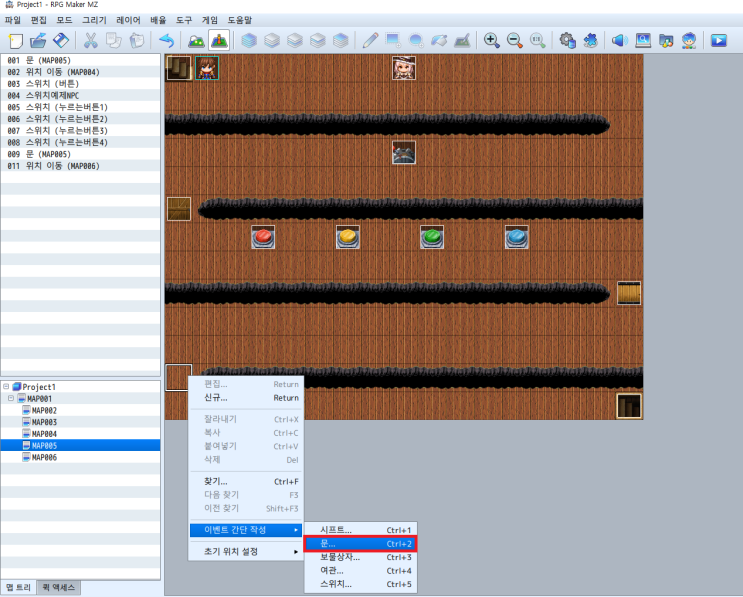
Task: Open the 모드 menu
Action: tap(64, 20)
